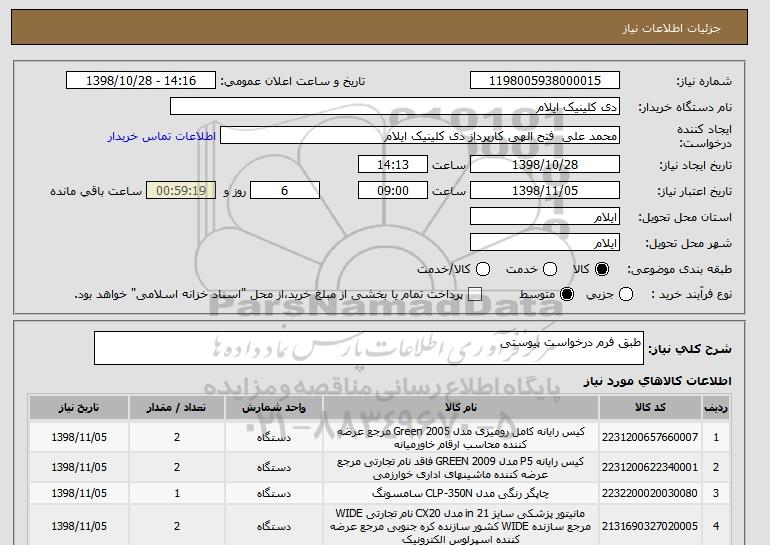The width and height of the screenshot is (770, 545).
Task: Click the GREEN 2009 P5 case item name
Action: pos(461,467)
